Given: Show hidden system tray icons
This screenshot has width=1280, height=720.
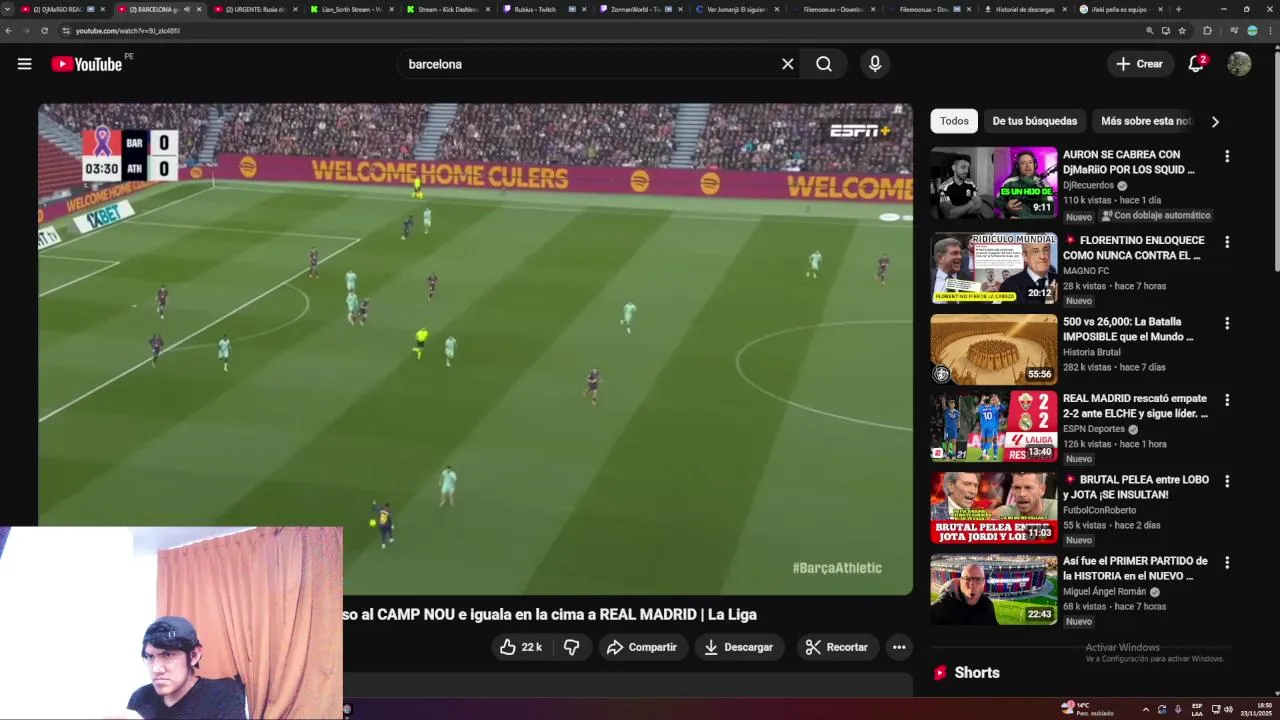Looking at the screenshot, I should [x=1146, y=710].
